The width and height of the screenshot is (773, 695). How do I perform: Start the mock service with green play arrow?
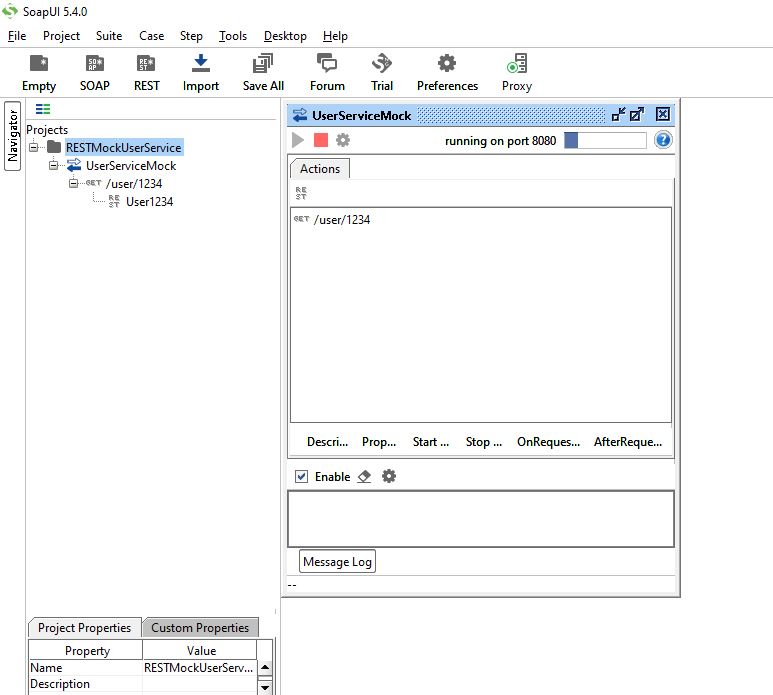point(298,140)
